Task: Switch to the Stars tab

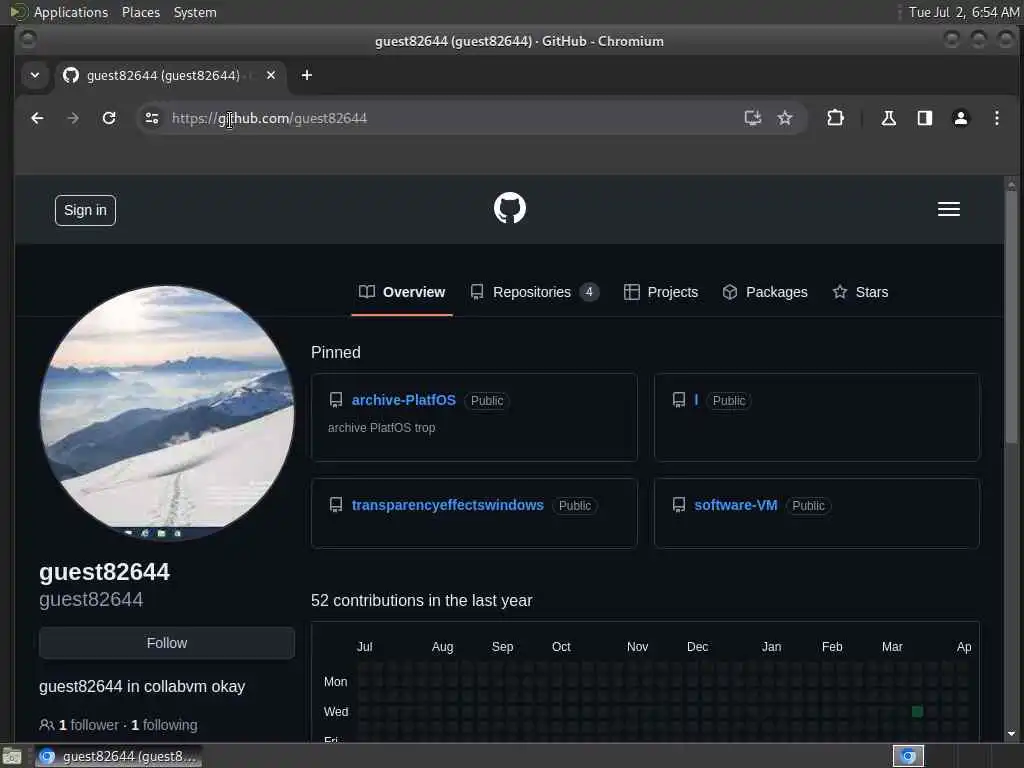Action: 860,292
